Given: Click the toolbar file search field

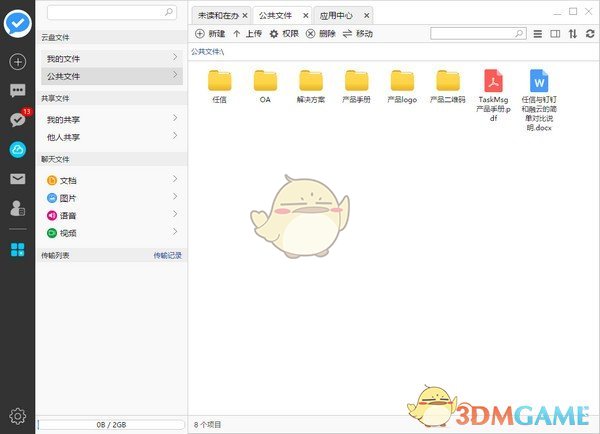Looking at the screenshot, I should 478,34.
